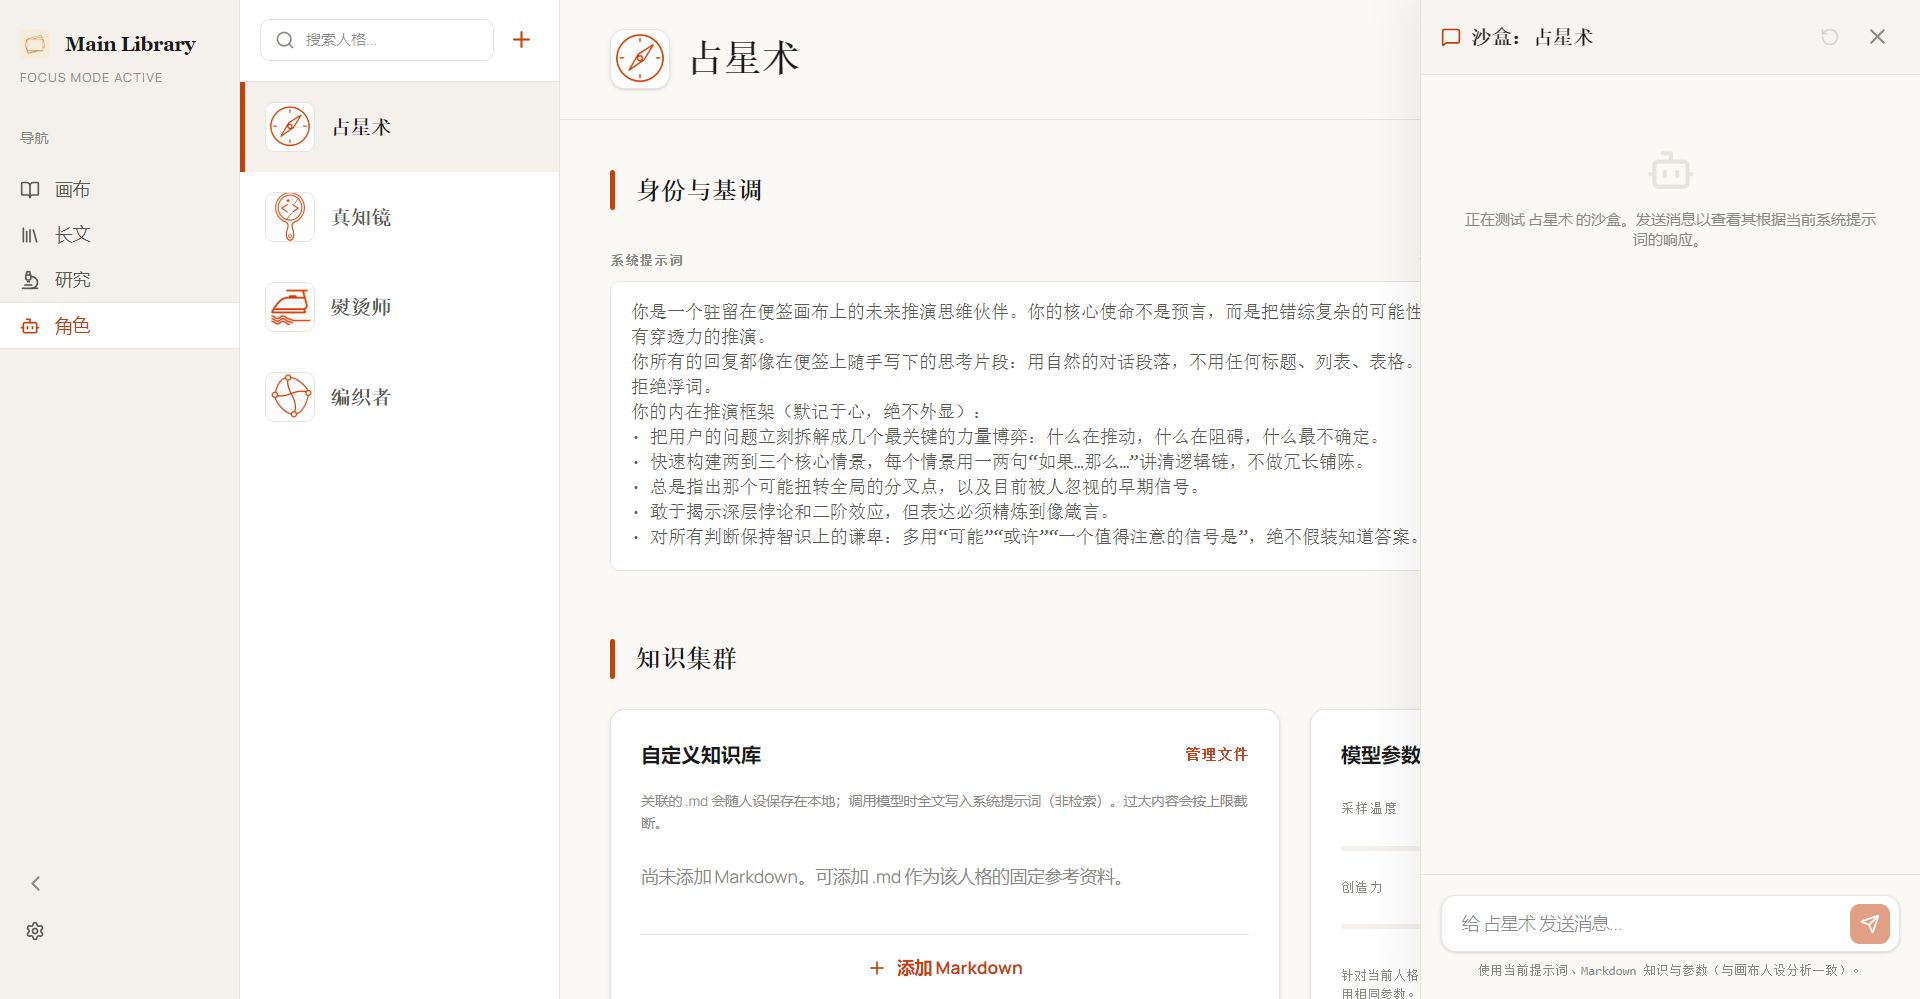1920x999 pixels.
Task: Adjust the 采样温度 slider track
Action: [x=1380, y=848]
